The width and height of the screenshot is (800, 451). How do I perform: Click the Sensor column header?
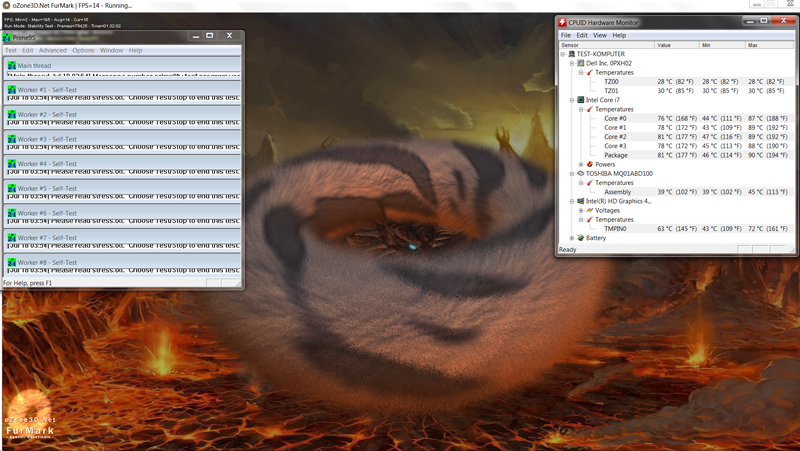click(x=607, y=45)
